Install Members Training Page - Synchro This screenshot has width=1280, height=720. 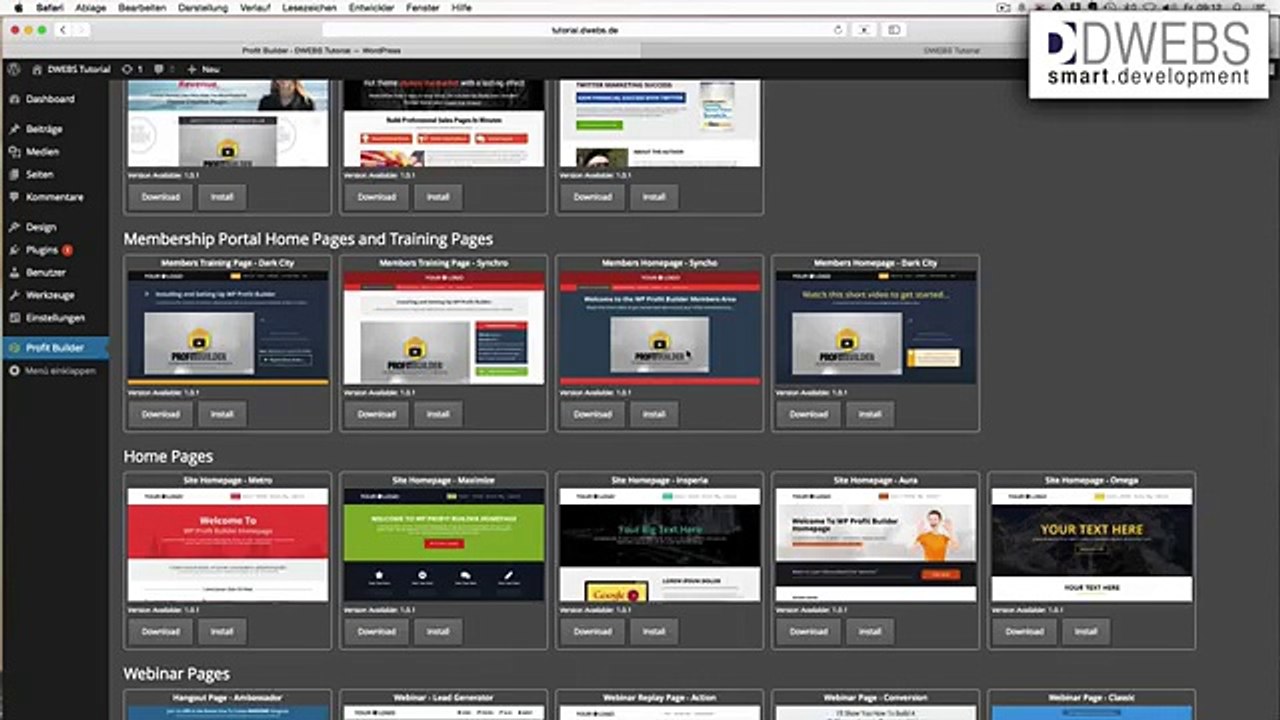tap(438, 414)
